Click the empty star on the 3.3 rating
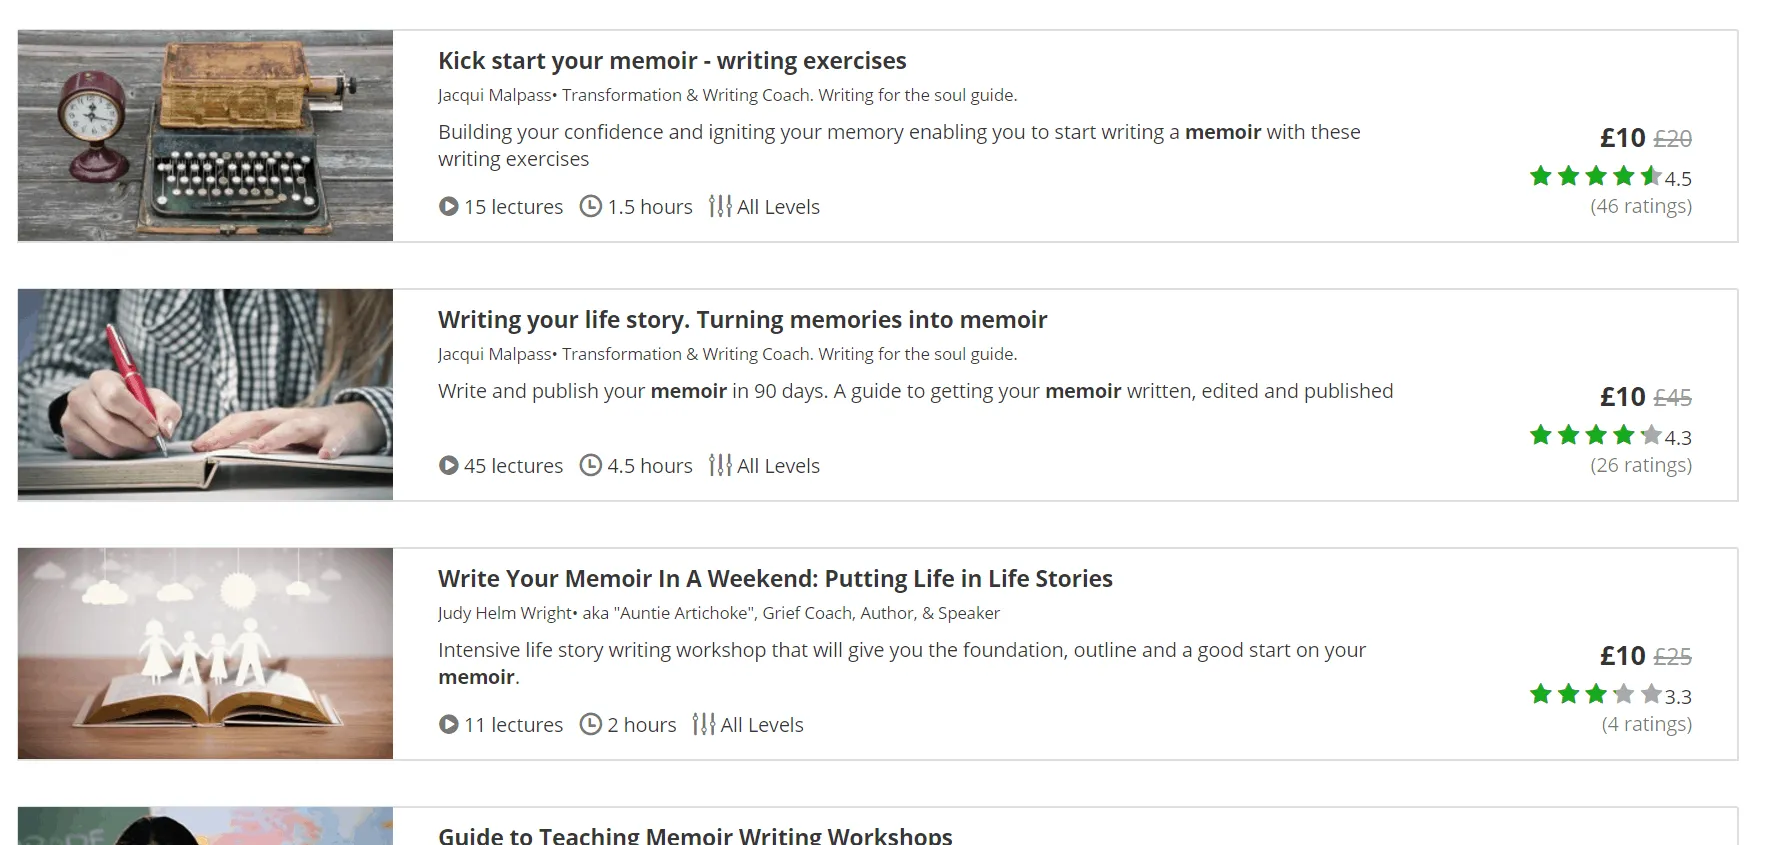Viewport: 1770px width, 845px height. coord(1649,693)
